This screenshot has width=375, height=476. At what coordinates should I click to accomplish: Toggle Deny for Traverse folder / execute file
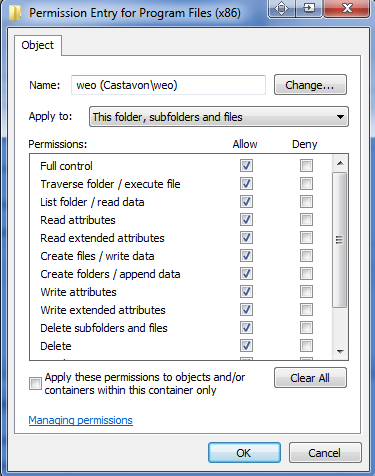coord(306,184)
